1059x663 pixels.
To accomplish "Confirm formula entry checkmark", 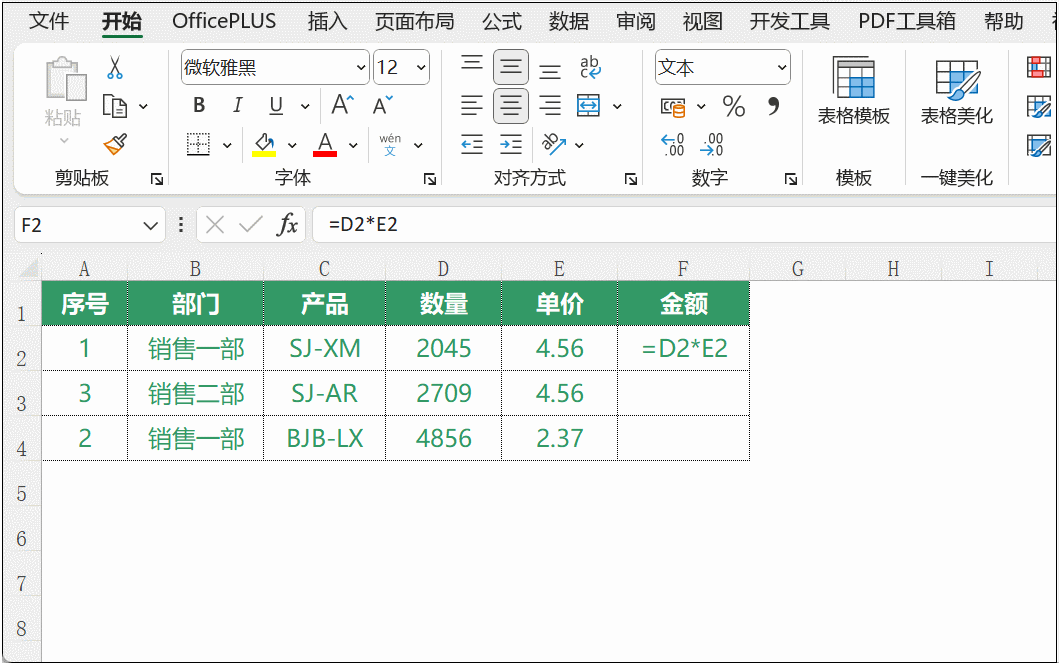I will [251, 225].
